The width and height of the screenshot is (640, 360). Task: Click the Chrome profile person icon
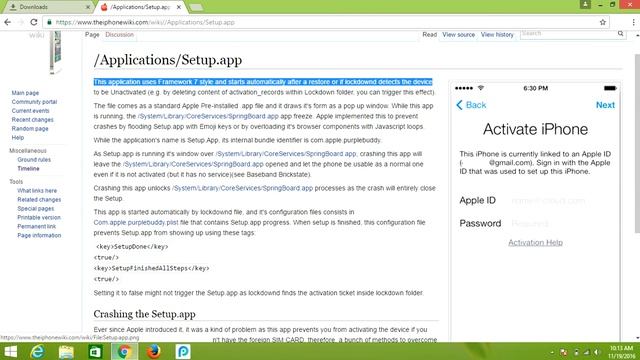coord(585,4)
